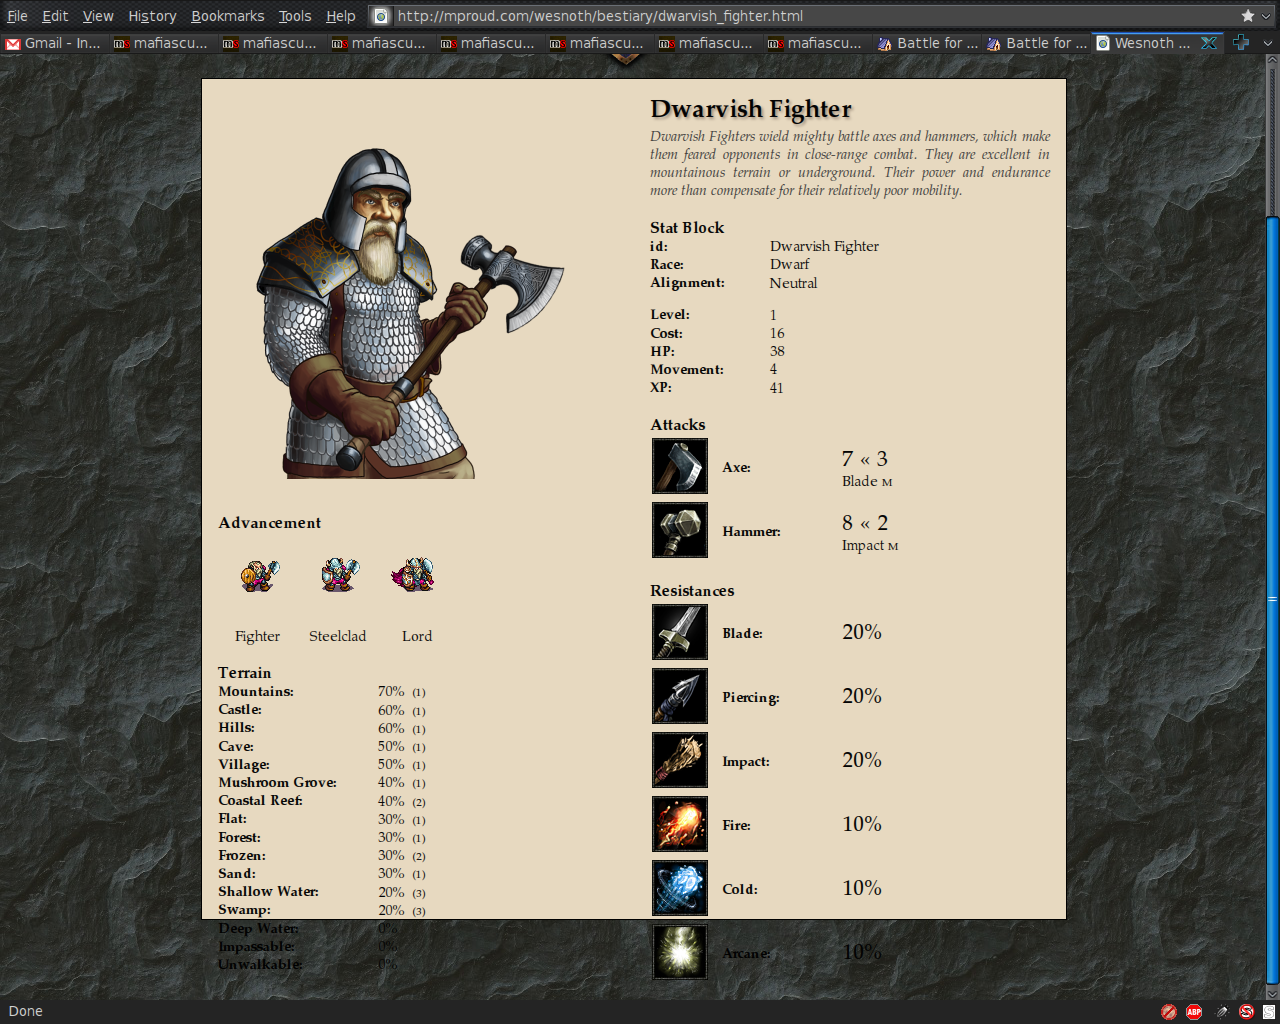The width and height of the screenshot is (1280, 1024).
Task: Open the Edit menu
Action: (55, 16)
